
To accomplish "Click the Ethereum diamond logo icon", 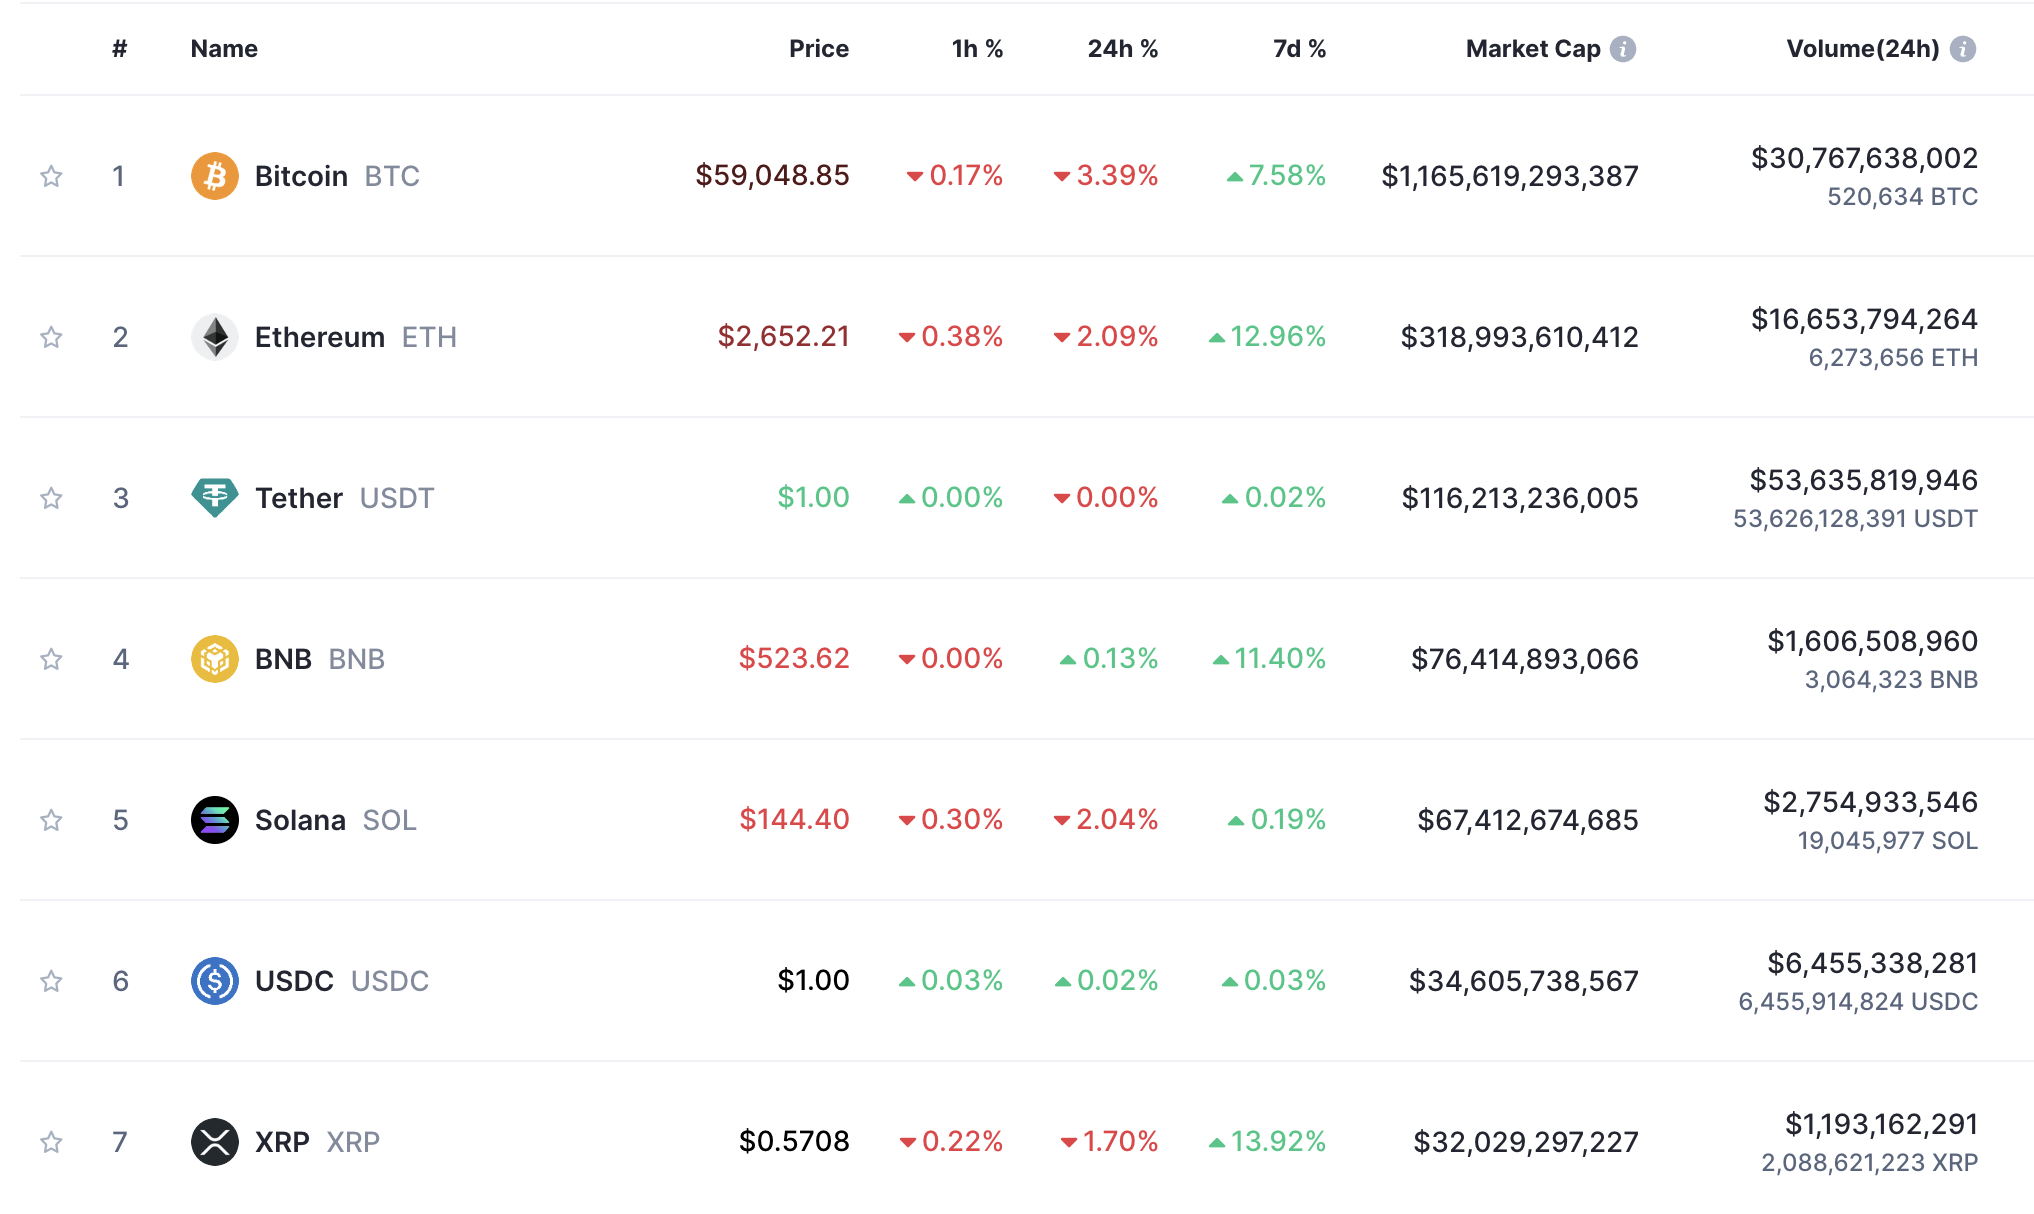I will [215, 337].
